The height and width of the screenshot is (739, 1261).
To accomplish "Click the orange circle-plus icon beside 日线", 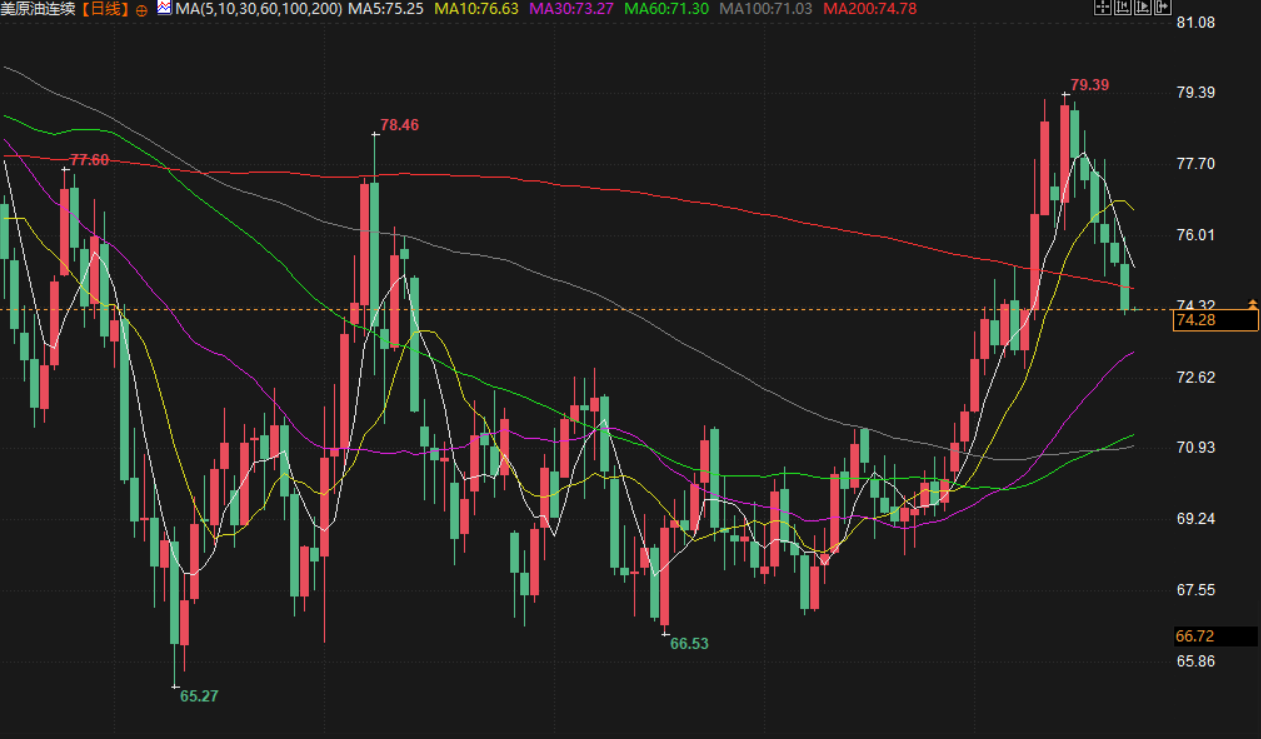I will (140, 9).
